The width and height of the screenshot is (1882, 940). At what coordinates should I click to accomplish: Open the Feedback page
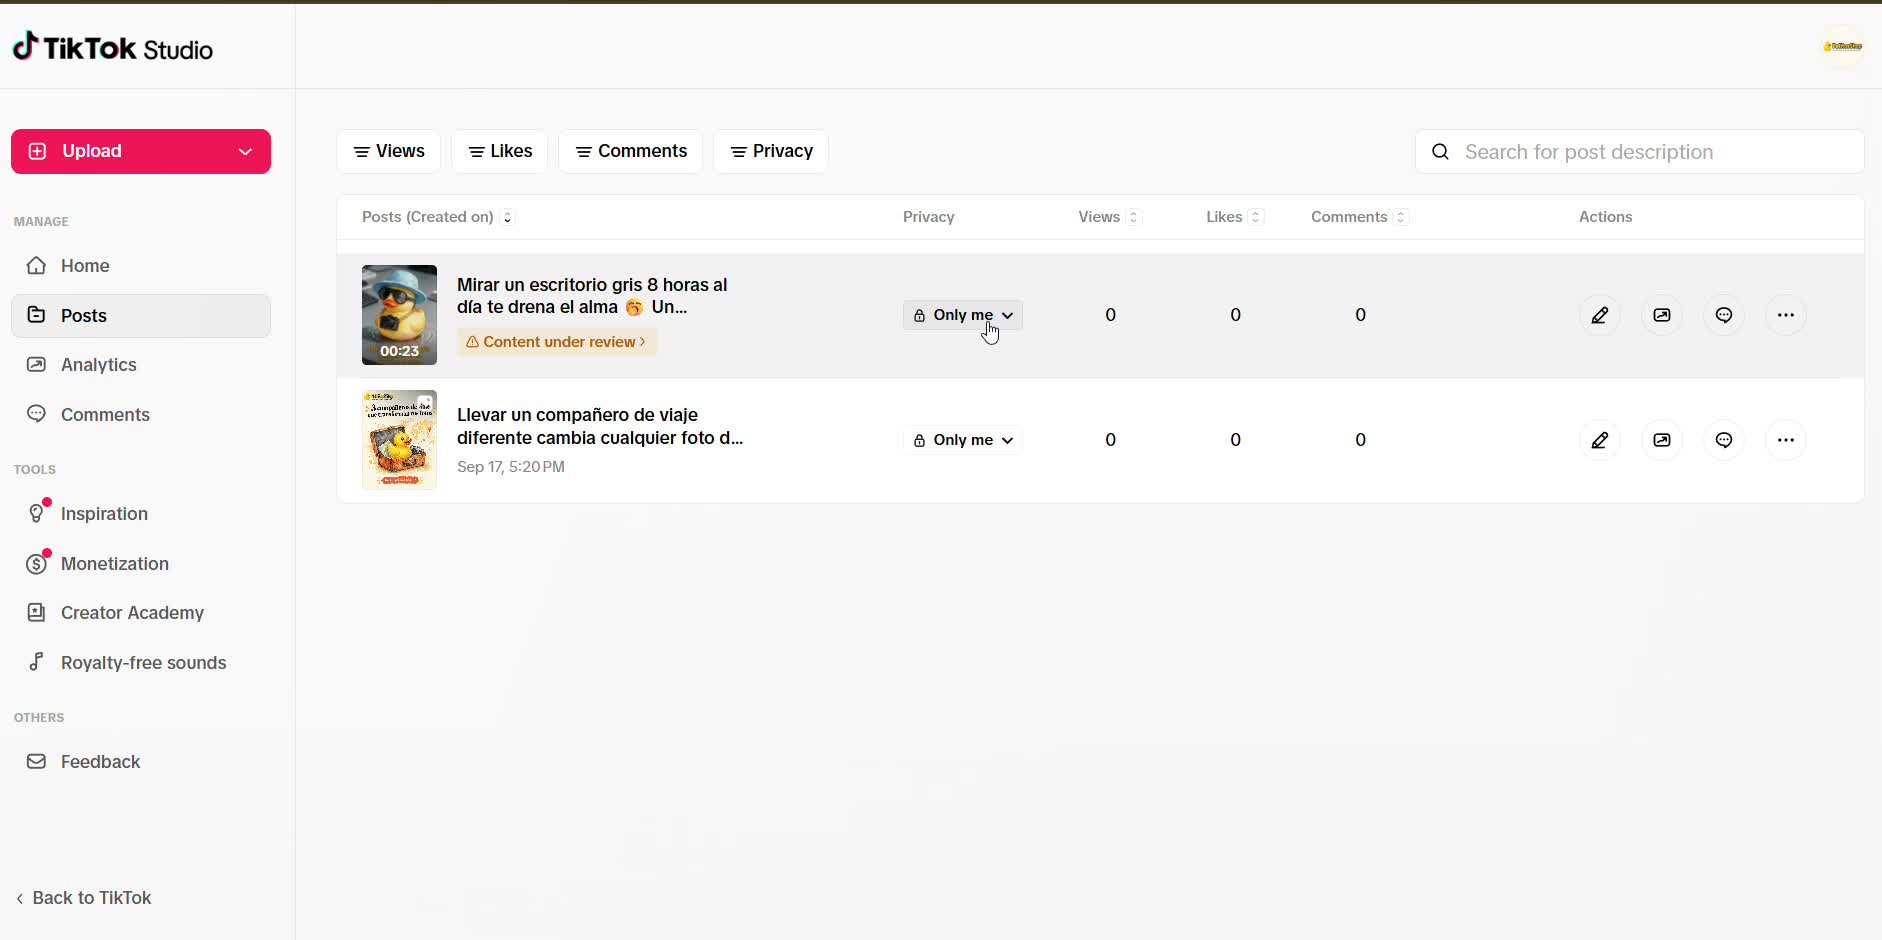(x=141, y=762)
